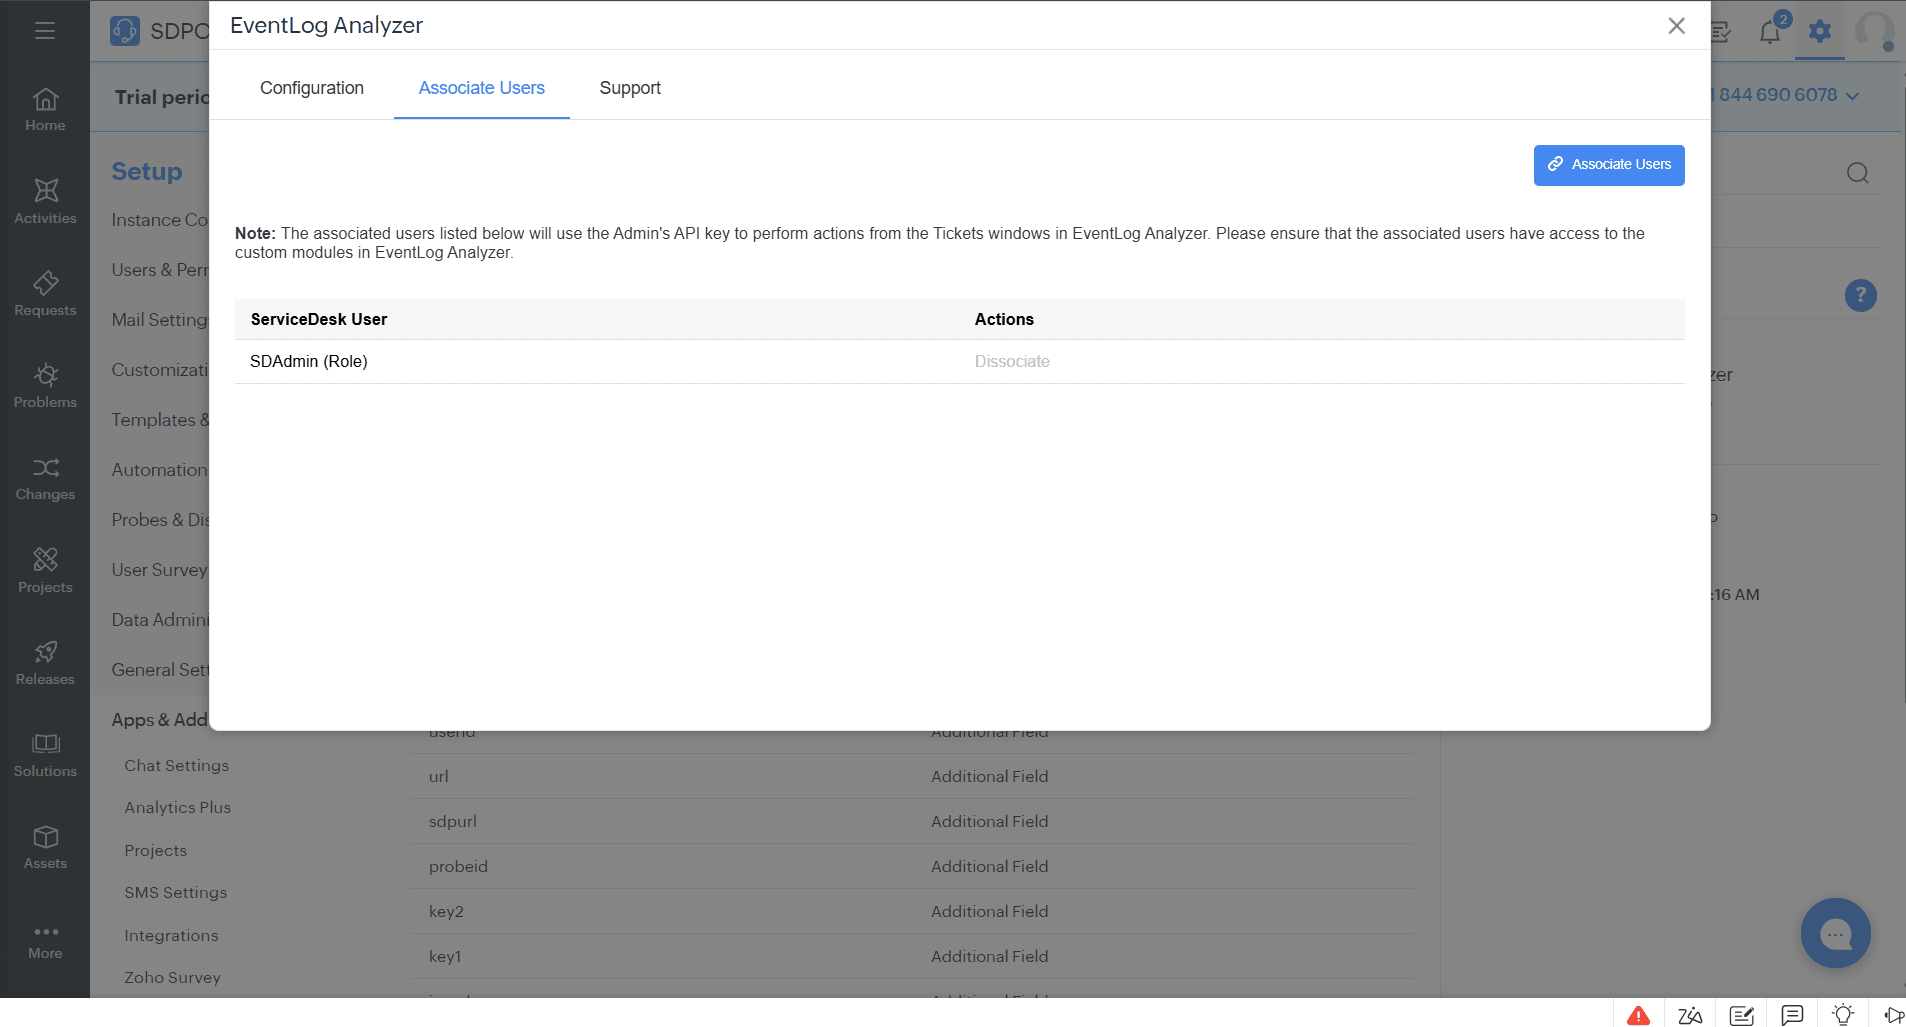This screenshot has height=1027, width=1906.
Task: Open the hamburger menu icon
Action: 45,31
